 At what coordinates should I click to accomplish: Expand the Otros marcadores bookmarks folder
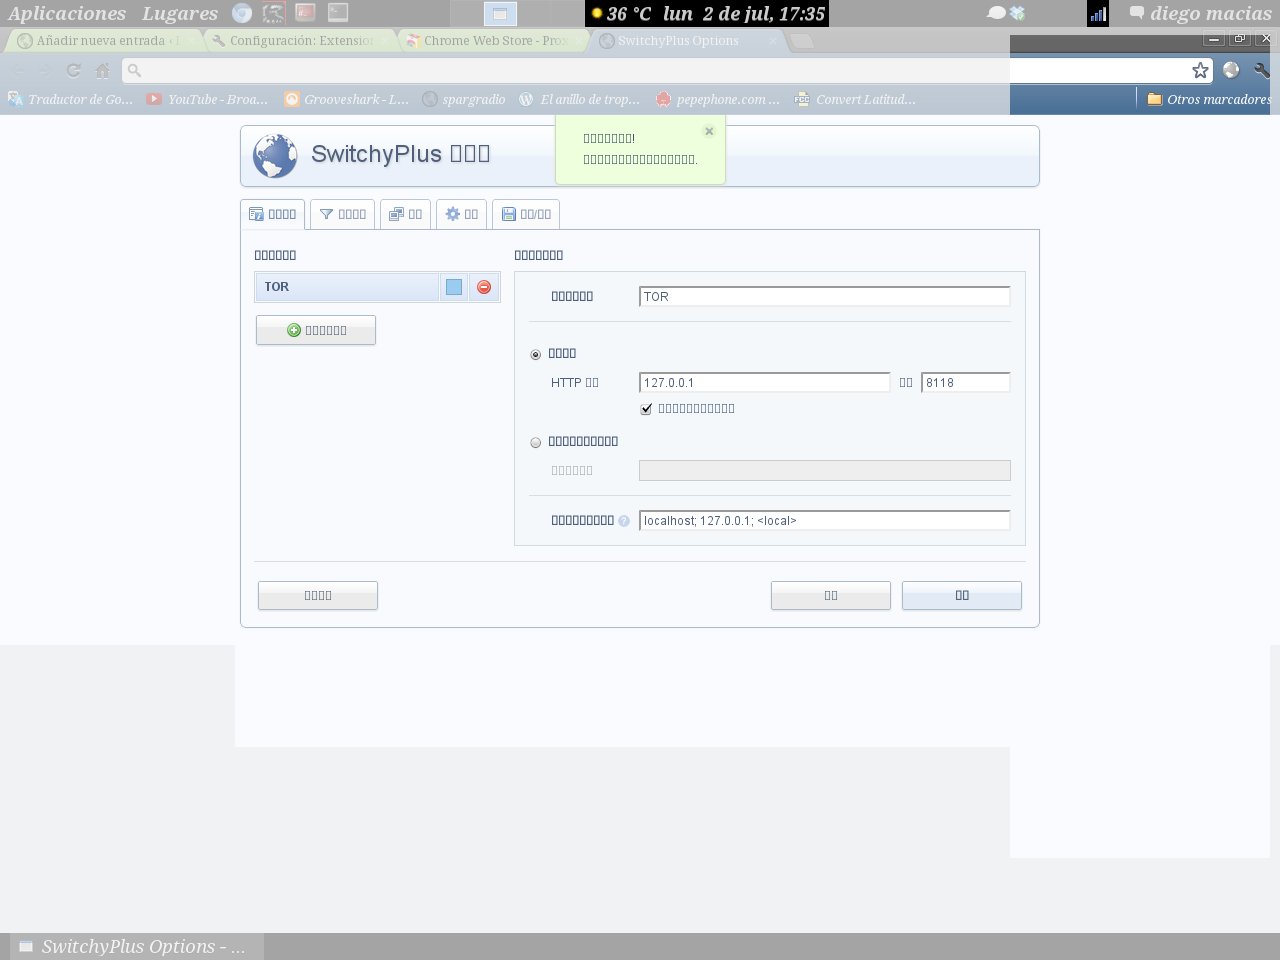point(1209,99)
